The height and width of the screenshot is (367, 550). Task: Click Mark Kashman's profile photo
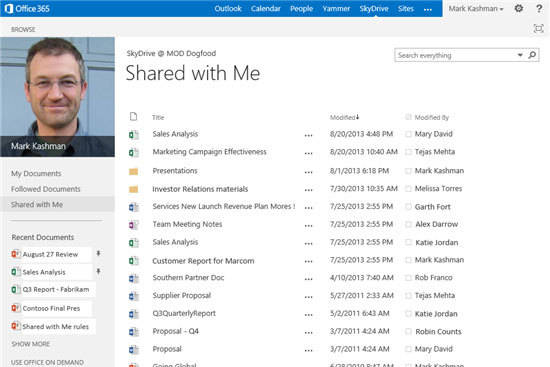(57, 97)
